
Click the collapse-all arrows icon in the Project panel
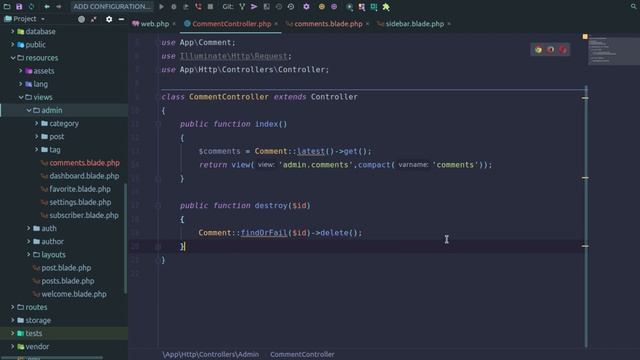(x=94, y=19)
